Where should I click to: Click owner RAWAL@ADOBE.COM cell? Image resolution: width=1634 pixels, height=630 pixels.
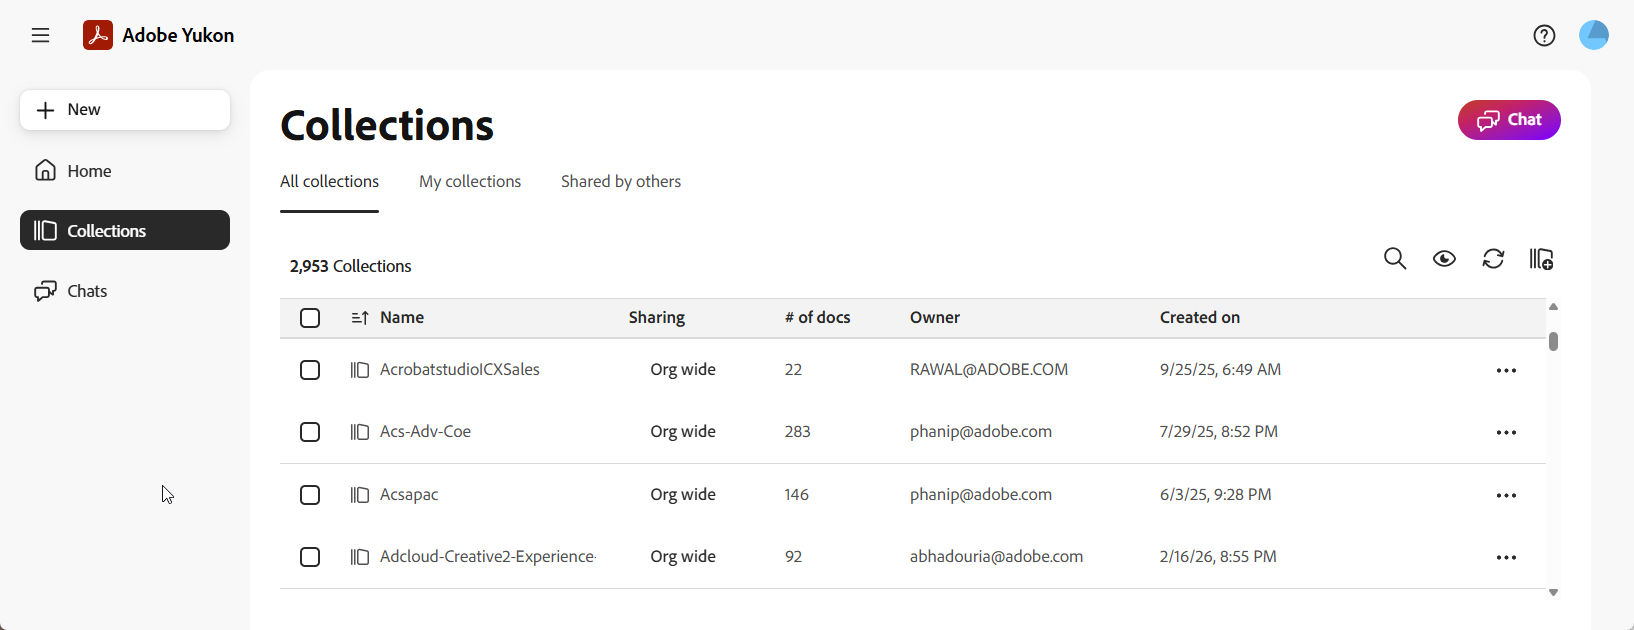[989, 370]
